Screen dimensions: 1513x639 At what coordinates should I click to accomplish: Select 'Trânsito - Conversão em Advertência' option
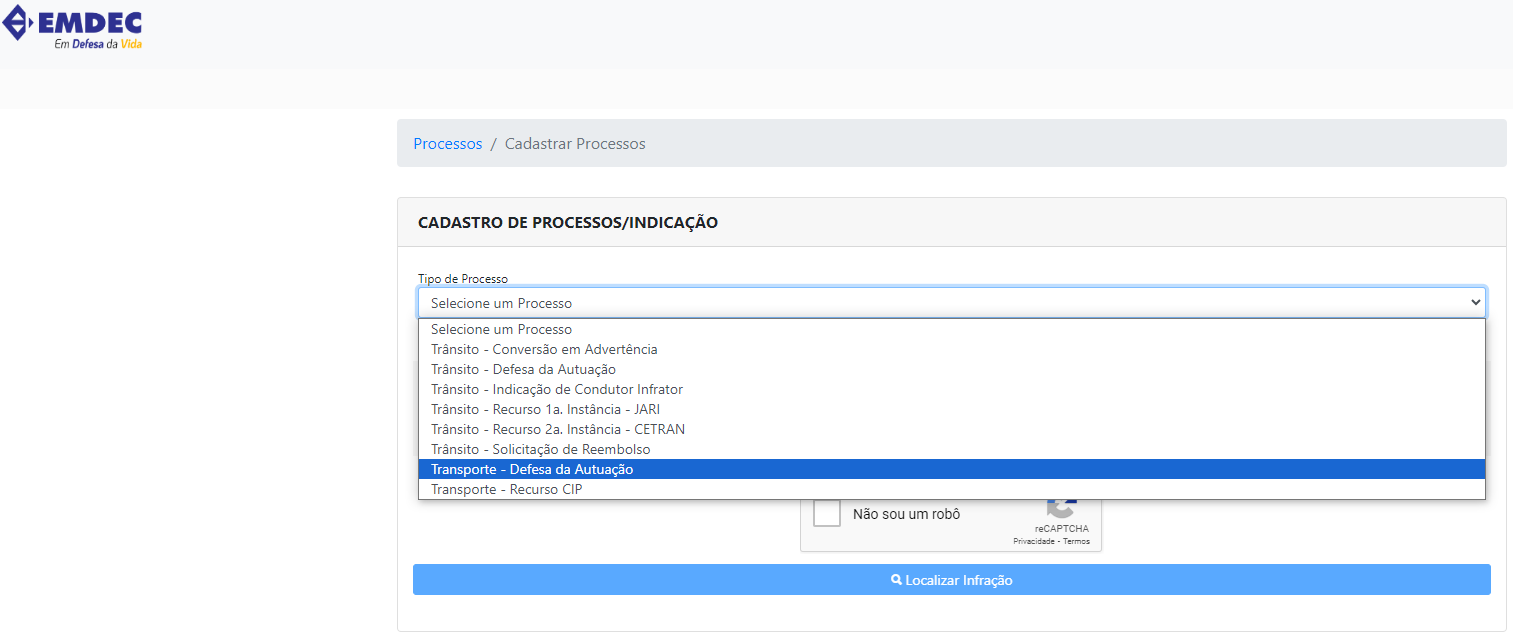click(x=544, y=349)
